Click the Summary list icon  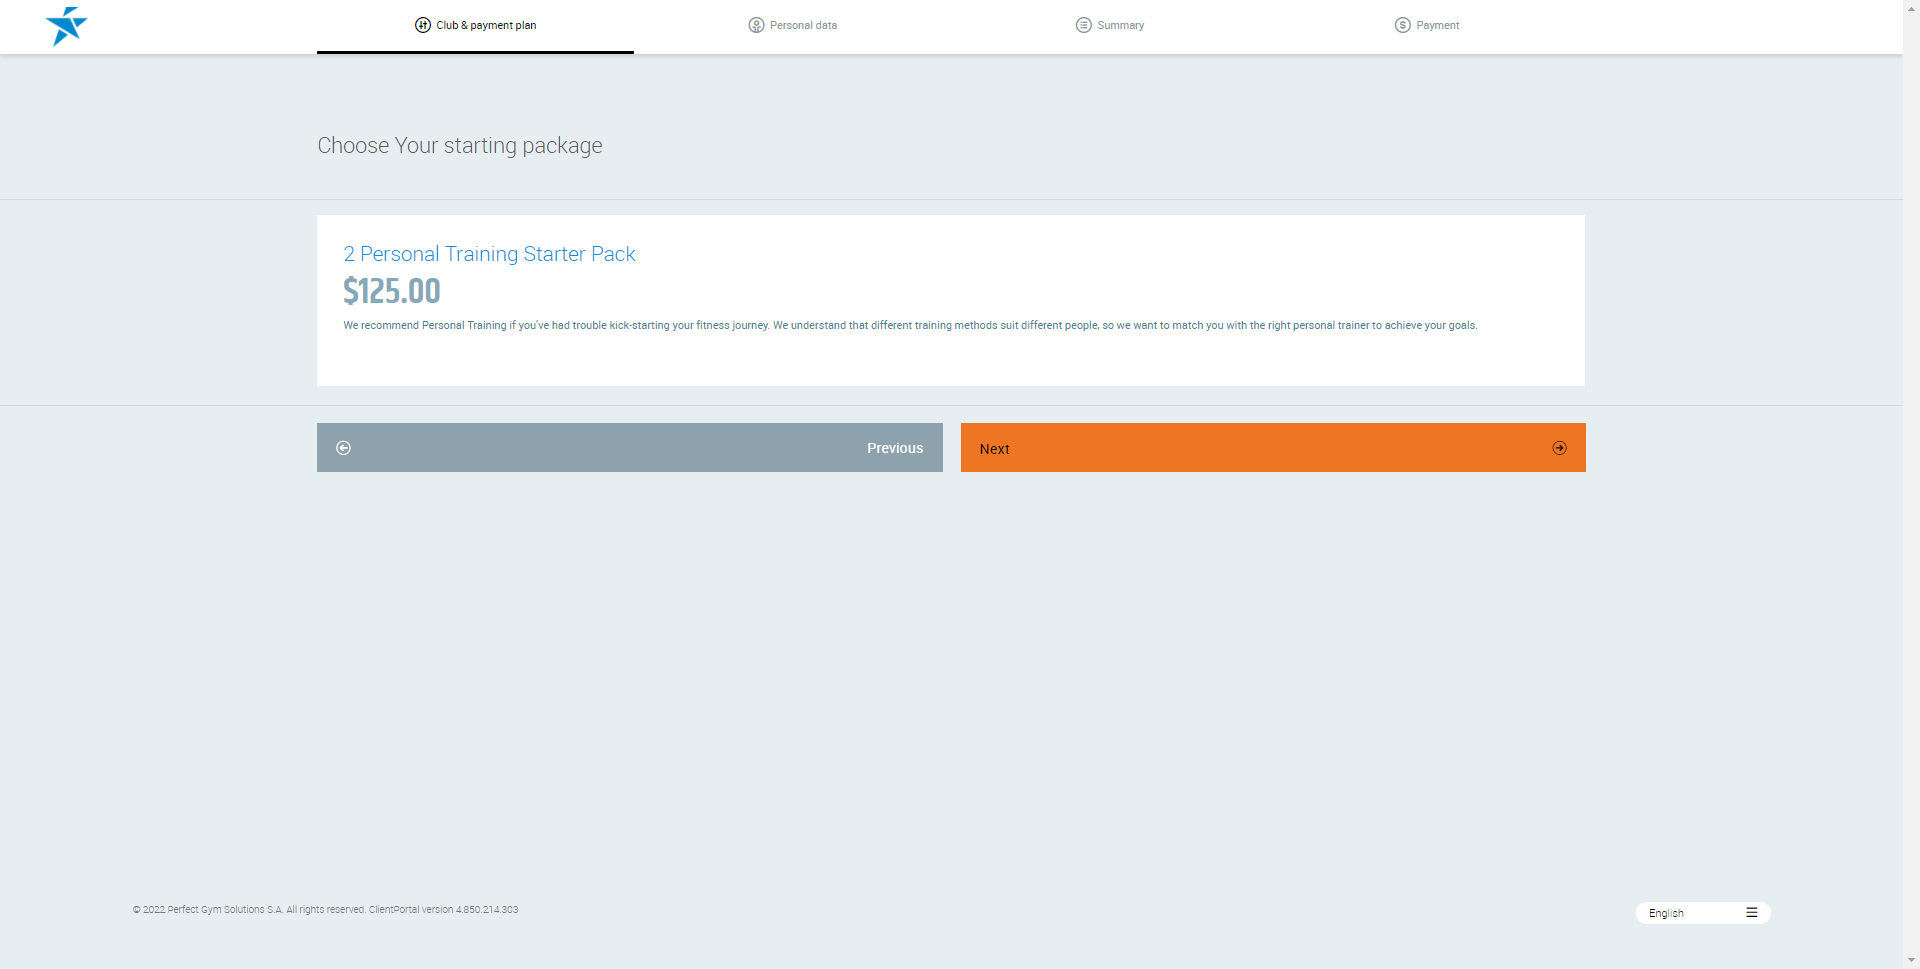(x=1083, y=25)
